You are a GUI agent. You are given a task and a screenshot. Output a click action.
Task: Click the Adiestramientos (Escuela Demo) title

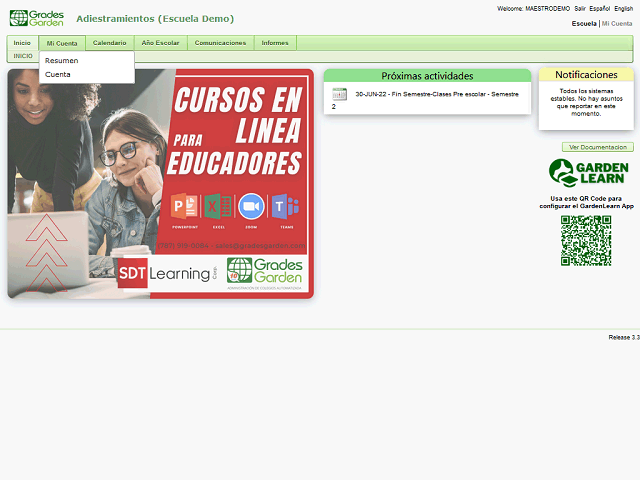(x=155, y=19)
